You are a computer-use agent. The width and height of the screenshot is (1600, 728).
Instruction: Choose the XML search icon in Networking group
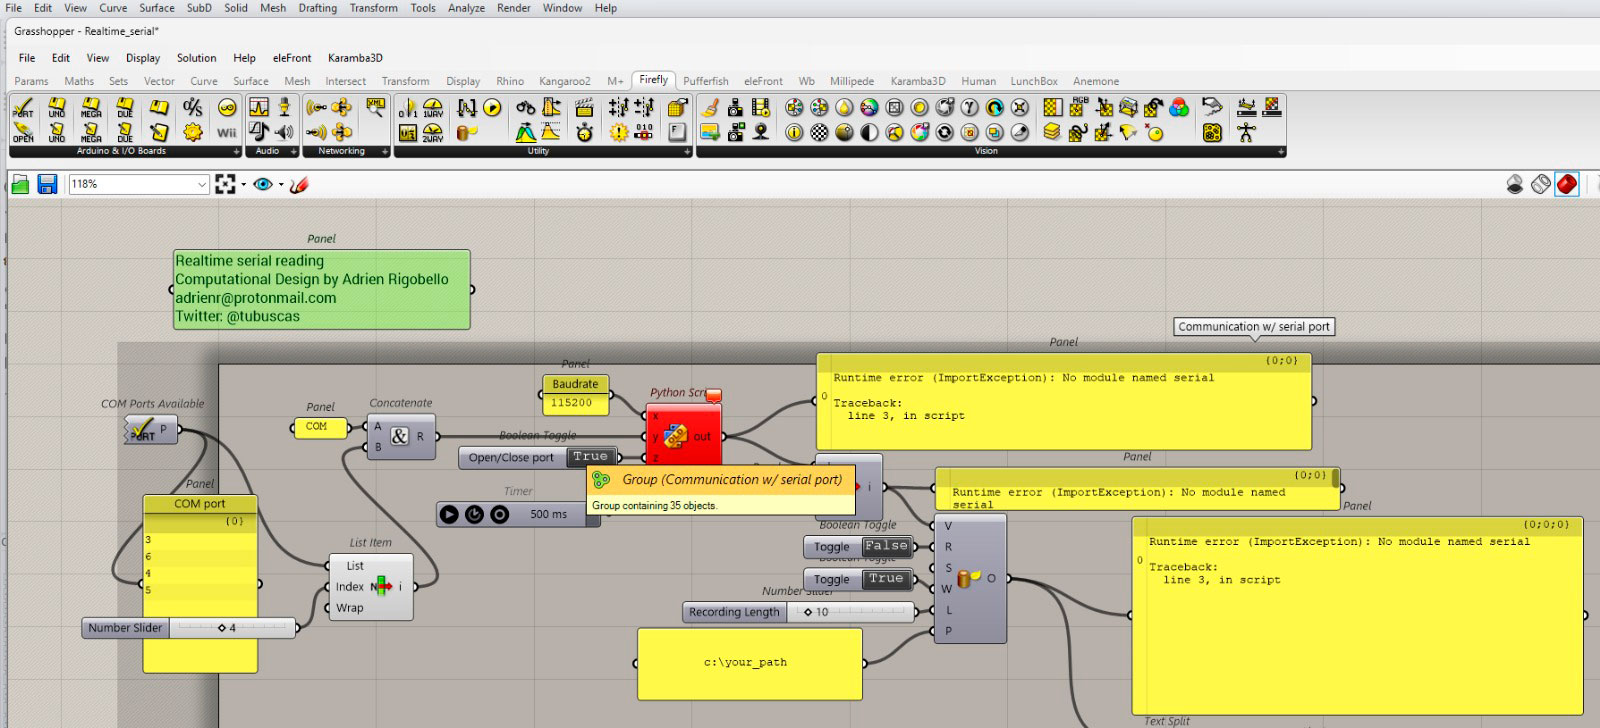point(376,108)
